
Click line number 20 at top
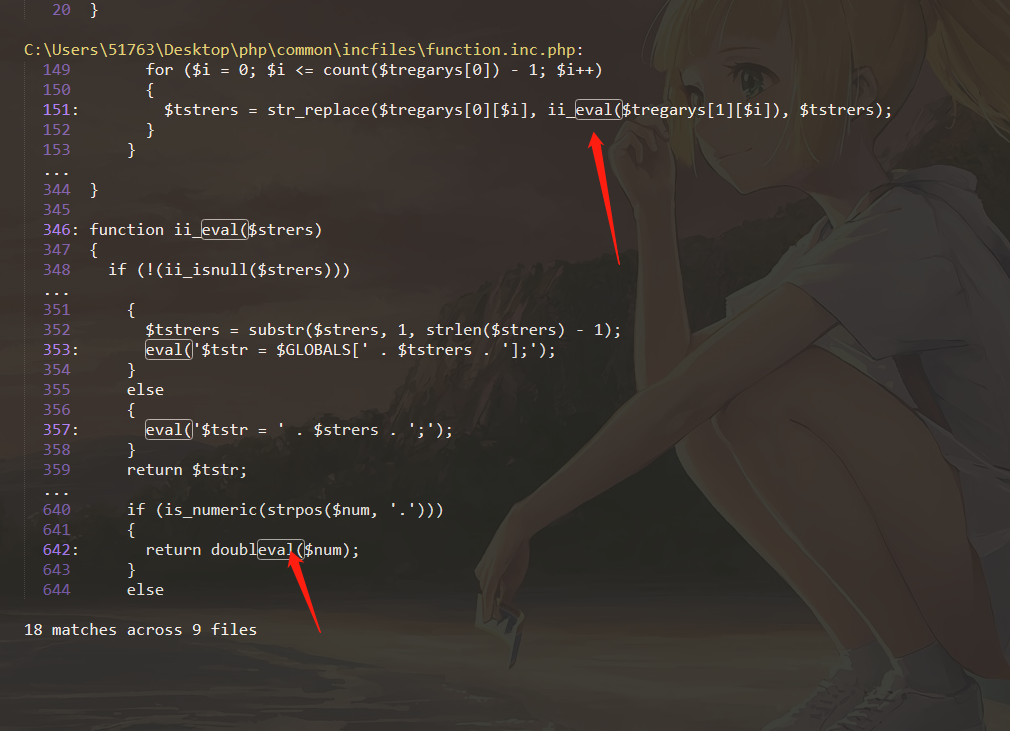(61, 10)
